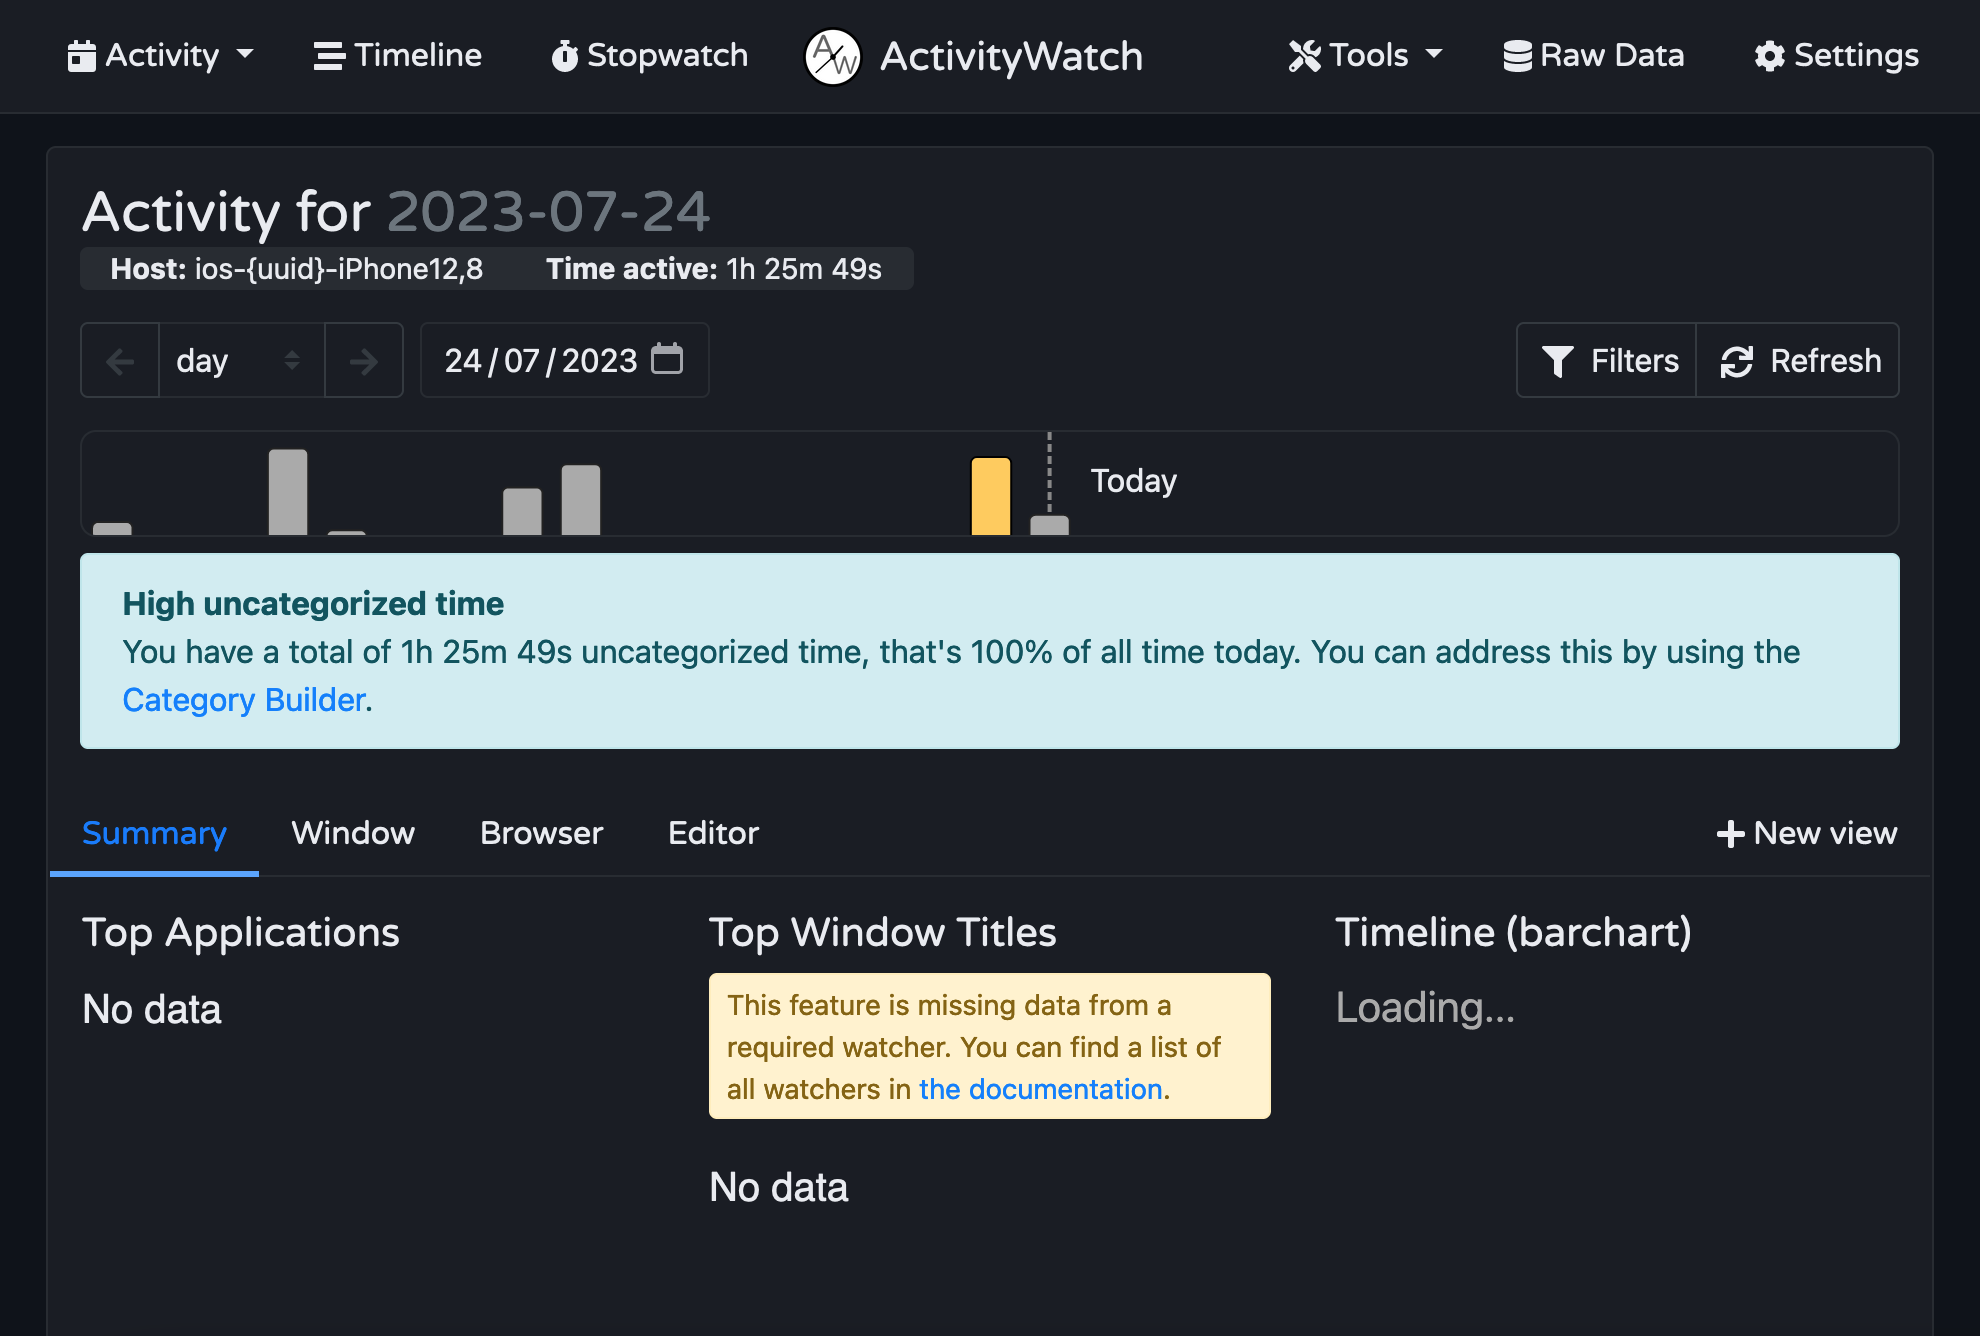Viewport: 1980px width, 1336px height.
Task: Open the documentation link in warning box
Action: coord(1041,1089)
